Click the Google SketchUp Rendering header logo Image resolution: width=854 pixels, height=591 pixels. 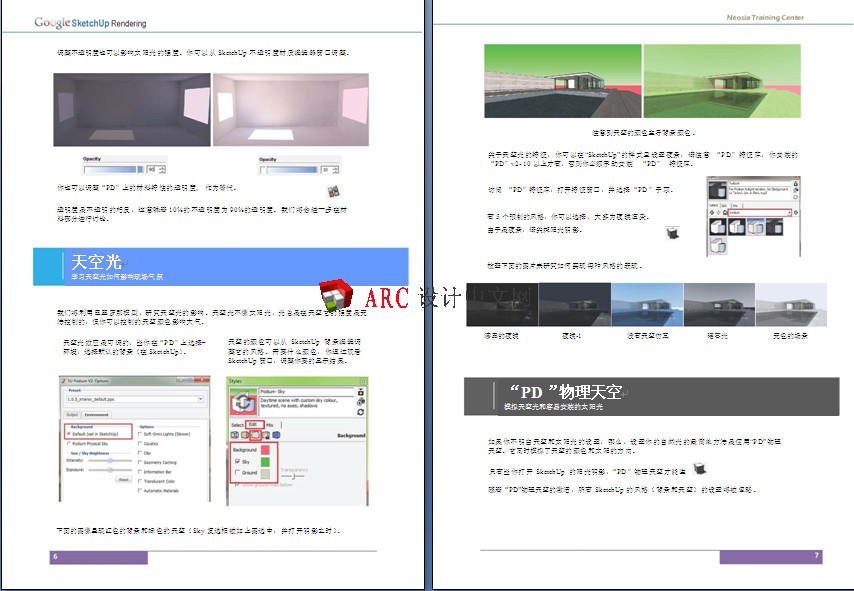(90, 23)
